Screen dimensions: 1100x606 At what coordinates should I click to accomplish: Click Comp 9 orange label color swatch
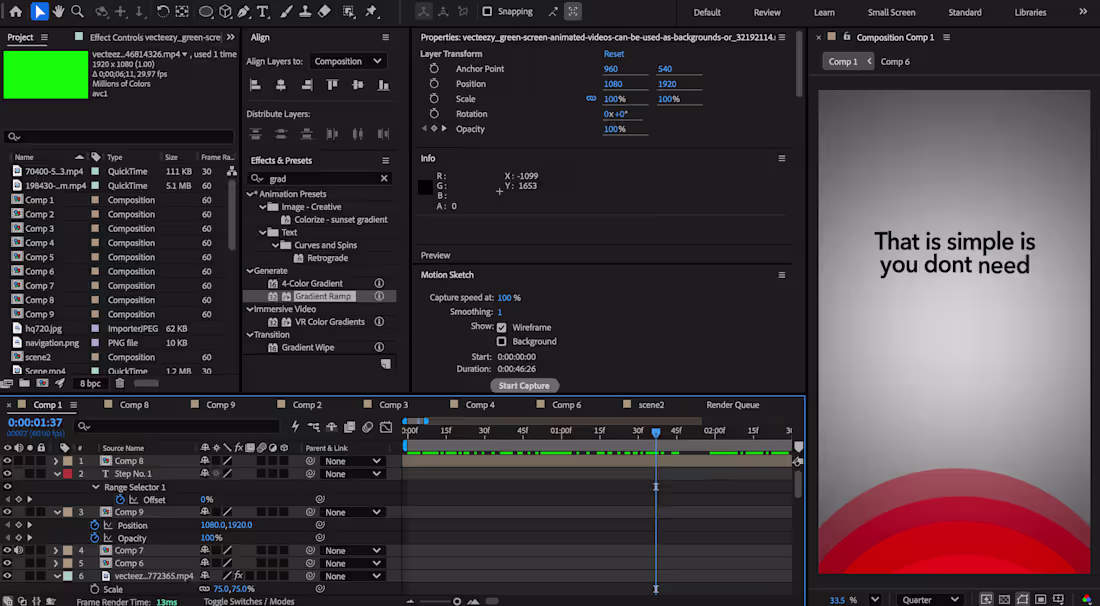click(67, 512)
